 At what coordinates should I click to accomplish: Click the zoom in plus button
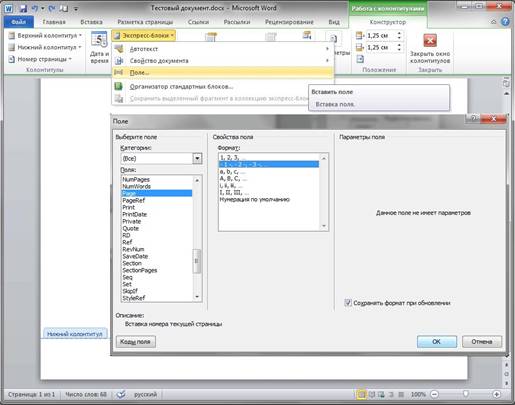[496, 395]
